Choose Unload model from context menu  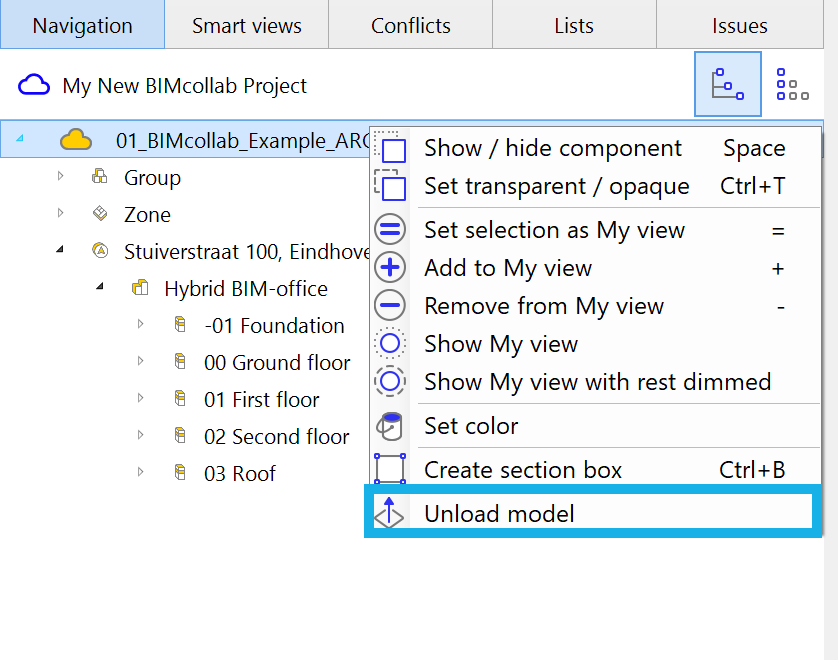coord(593,513)
